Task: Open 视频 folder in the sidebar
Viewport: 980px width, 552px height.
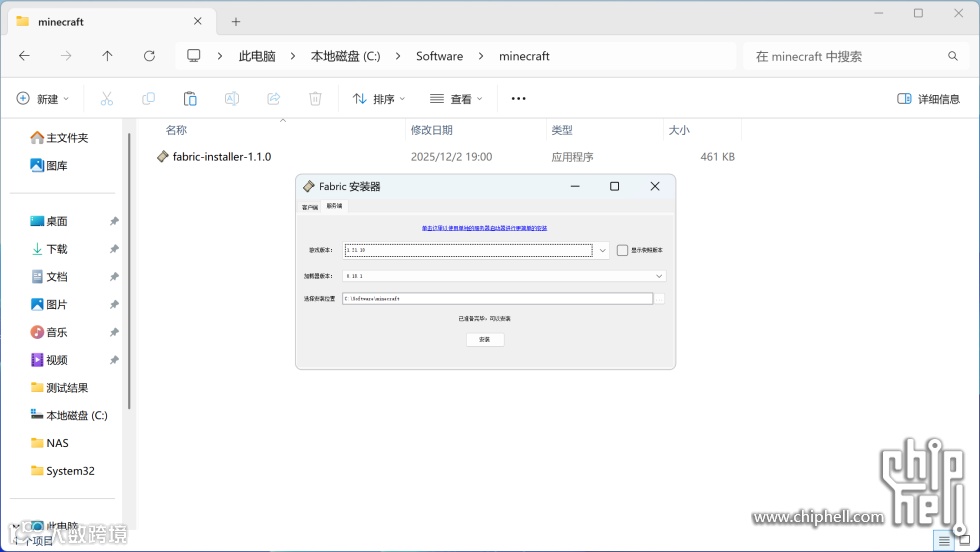Action: (49, 360)
